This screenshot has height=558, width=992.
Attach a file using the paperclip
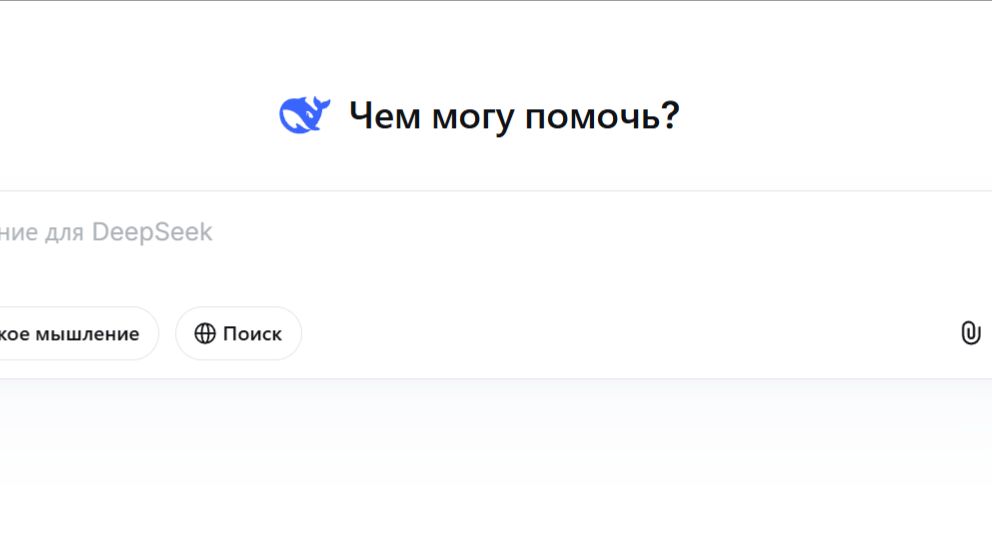coord(970,333)
